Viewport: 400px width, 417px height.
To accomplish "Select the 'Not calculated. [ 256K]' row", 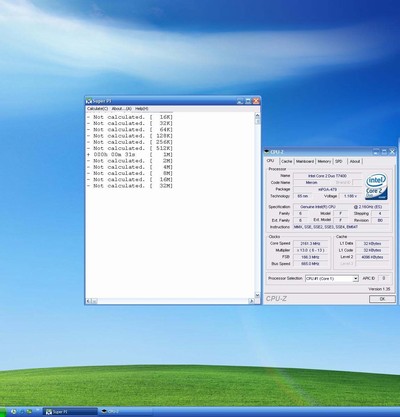I will (130, 142).
